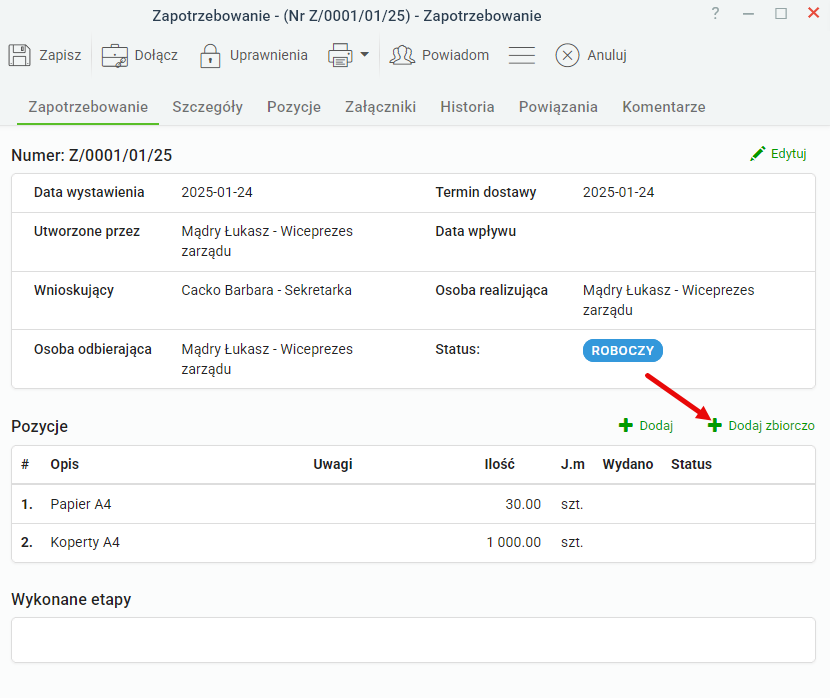This screenshot has width=830, height=698.
Task: Click the Numer: Z/0001/01/25 heading
Action: (92, 155)
